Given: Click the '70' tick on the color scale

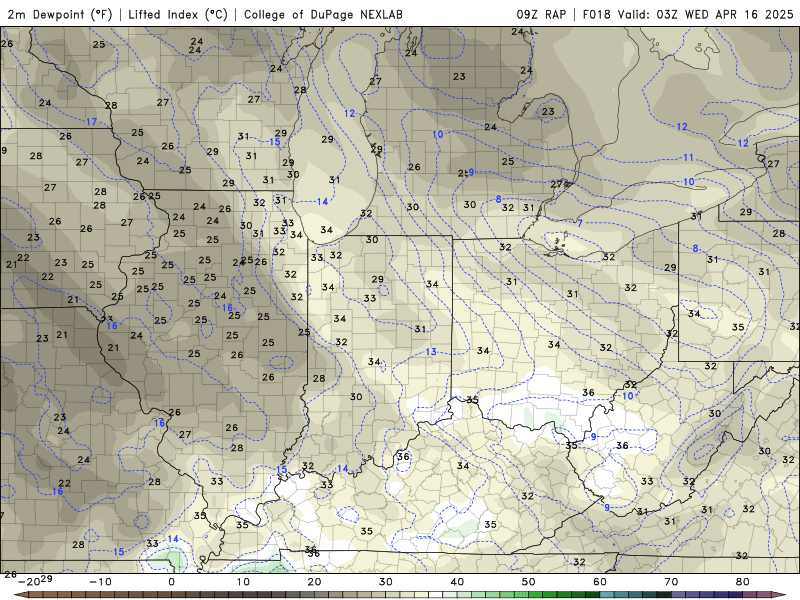Looking at the screenshot, I should 671,582.
